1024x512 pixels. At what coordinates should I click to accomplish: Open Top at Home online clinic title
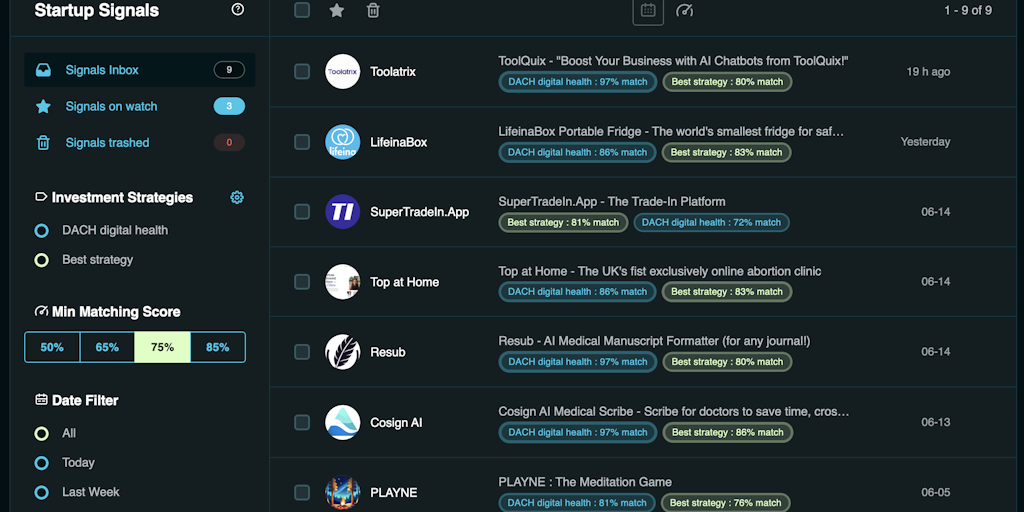point(660,271)
